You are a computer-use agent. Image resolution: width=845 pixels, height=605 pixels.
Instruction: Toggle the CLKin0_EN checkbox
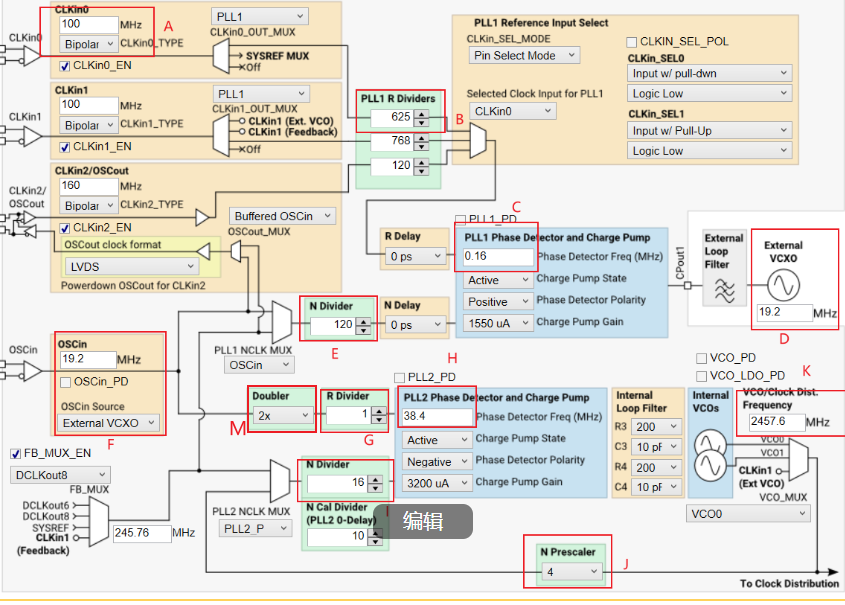[x=65, y=66]
